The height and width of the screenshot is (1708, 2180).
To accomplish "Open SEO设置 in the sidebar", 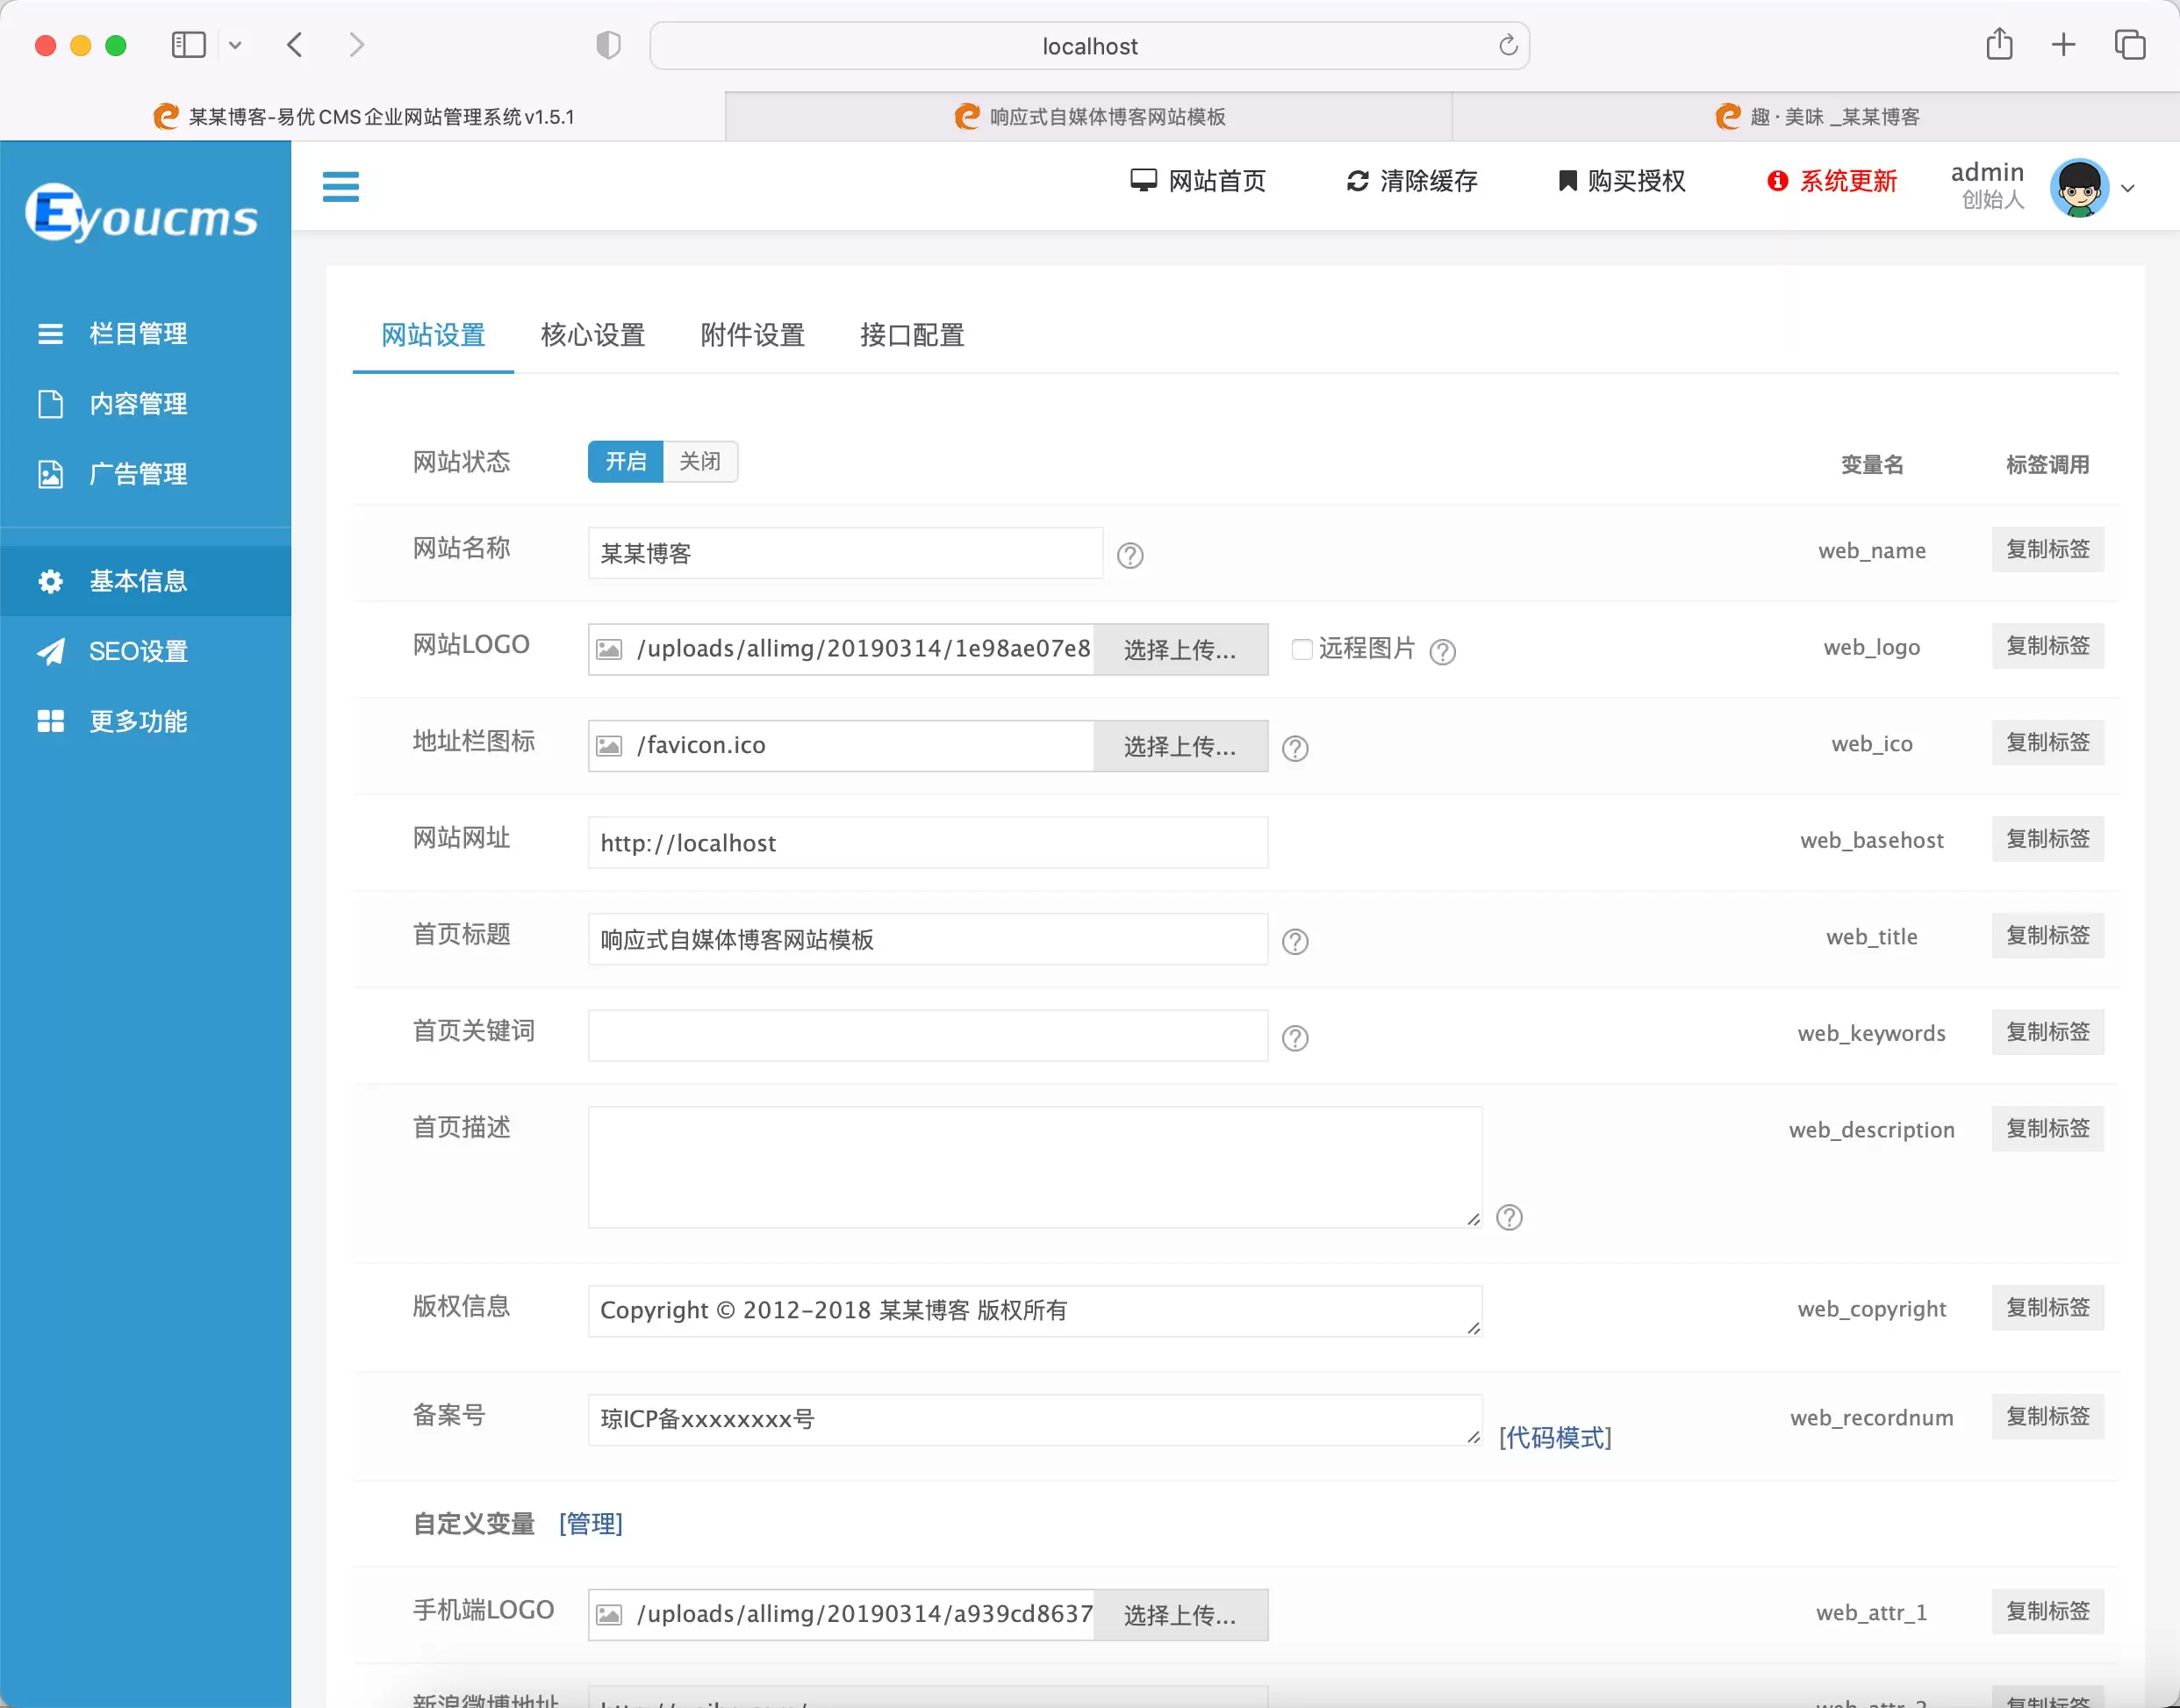I will 145,651.
